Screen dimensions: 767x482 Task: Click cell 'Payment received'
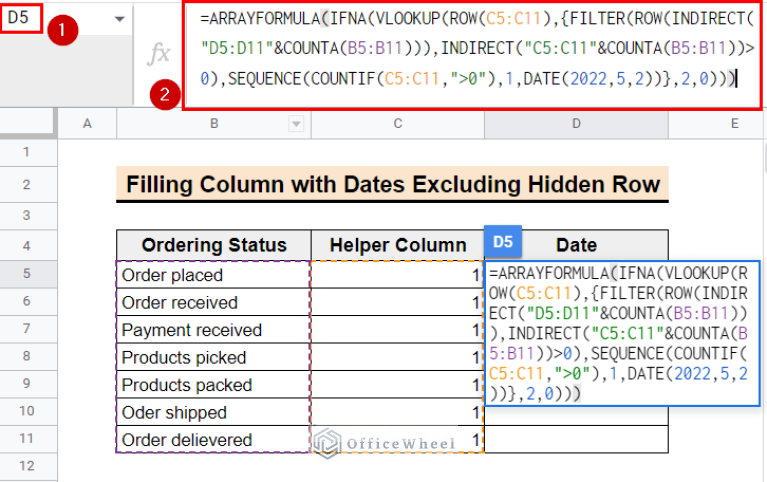coord(214,330)
